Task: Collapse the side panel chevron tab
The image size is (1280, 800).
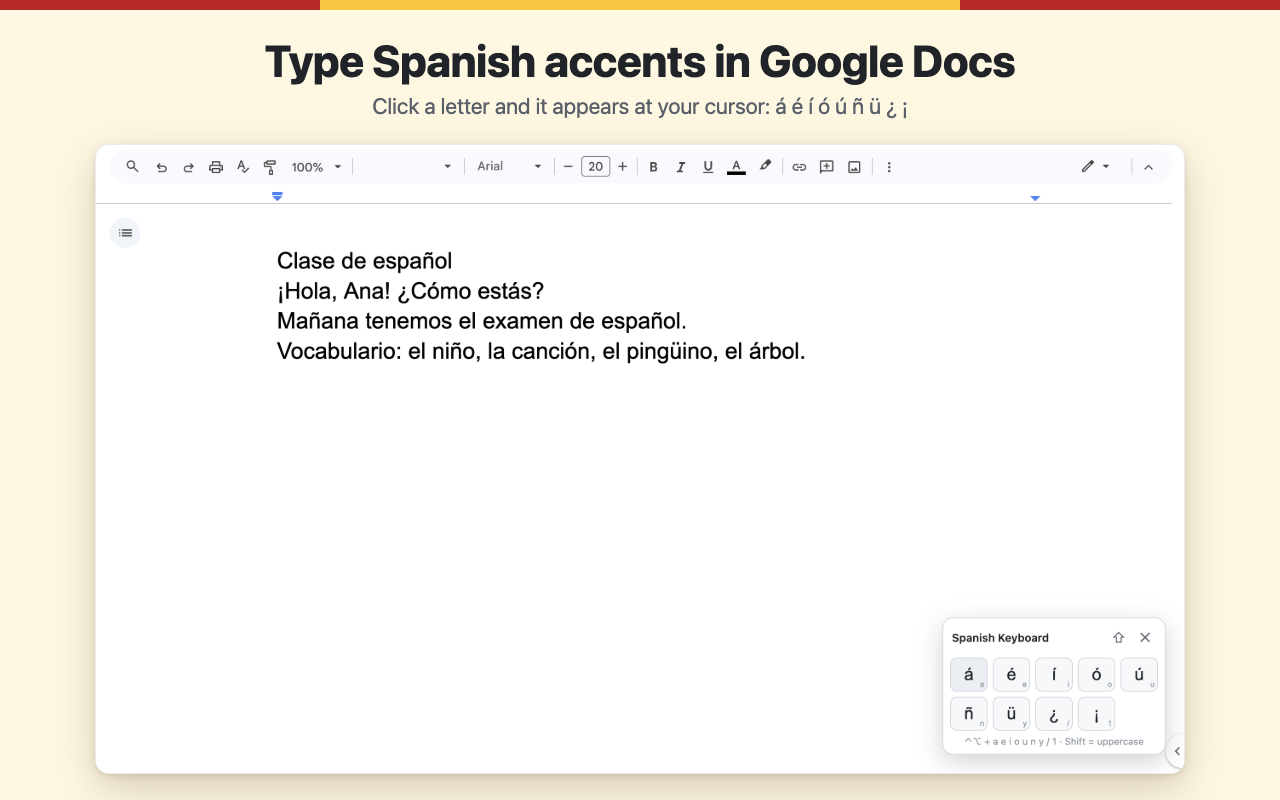Action: (x=1176, y=751)
